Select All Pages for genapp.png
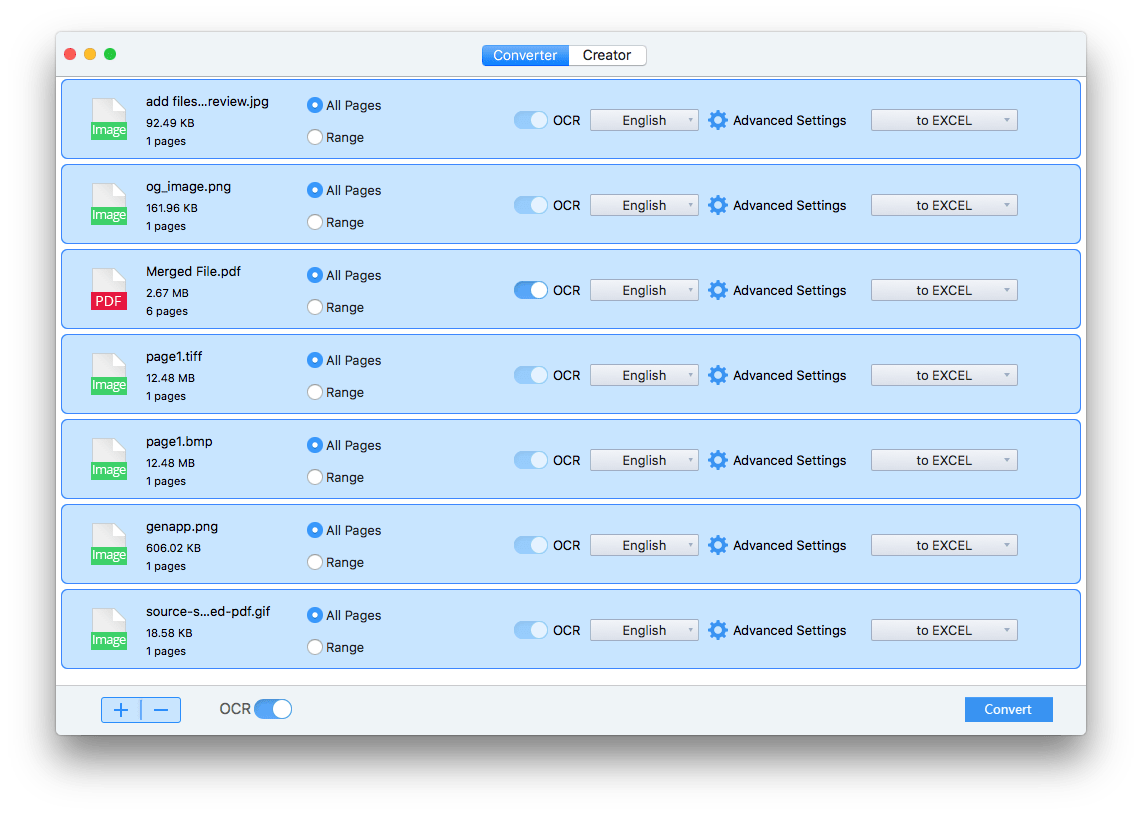1142x815 pixels. [x=316, y=530]
